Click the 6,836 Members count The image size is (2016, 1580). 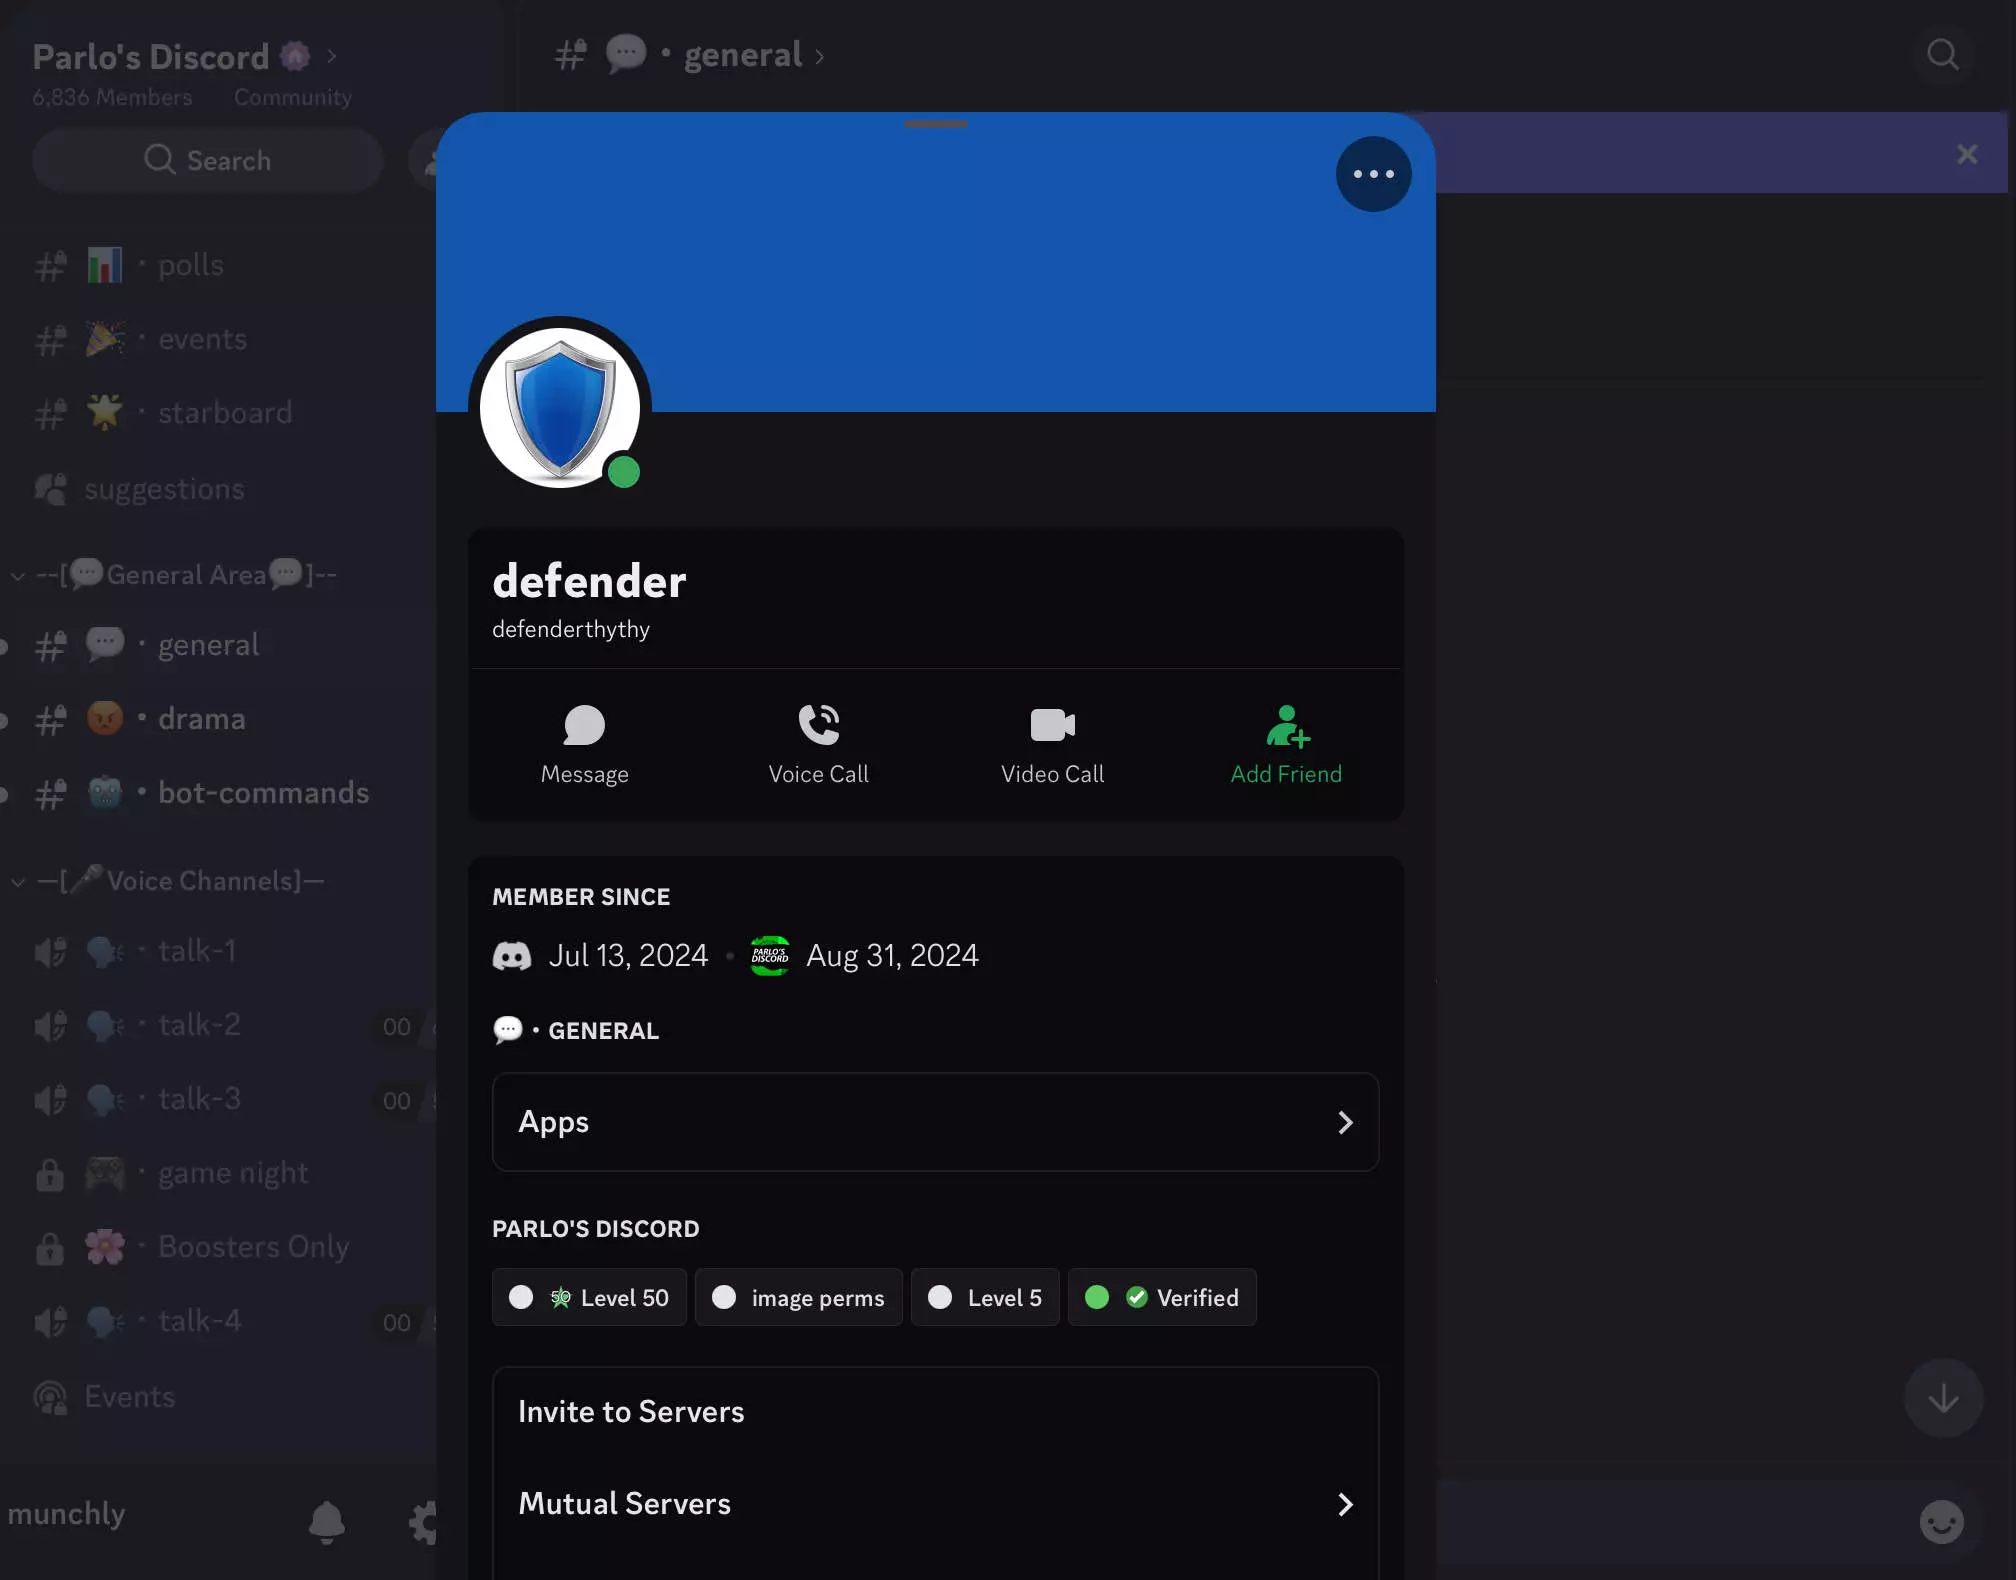112,97
